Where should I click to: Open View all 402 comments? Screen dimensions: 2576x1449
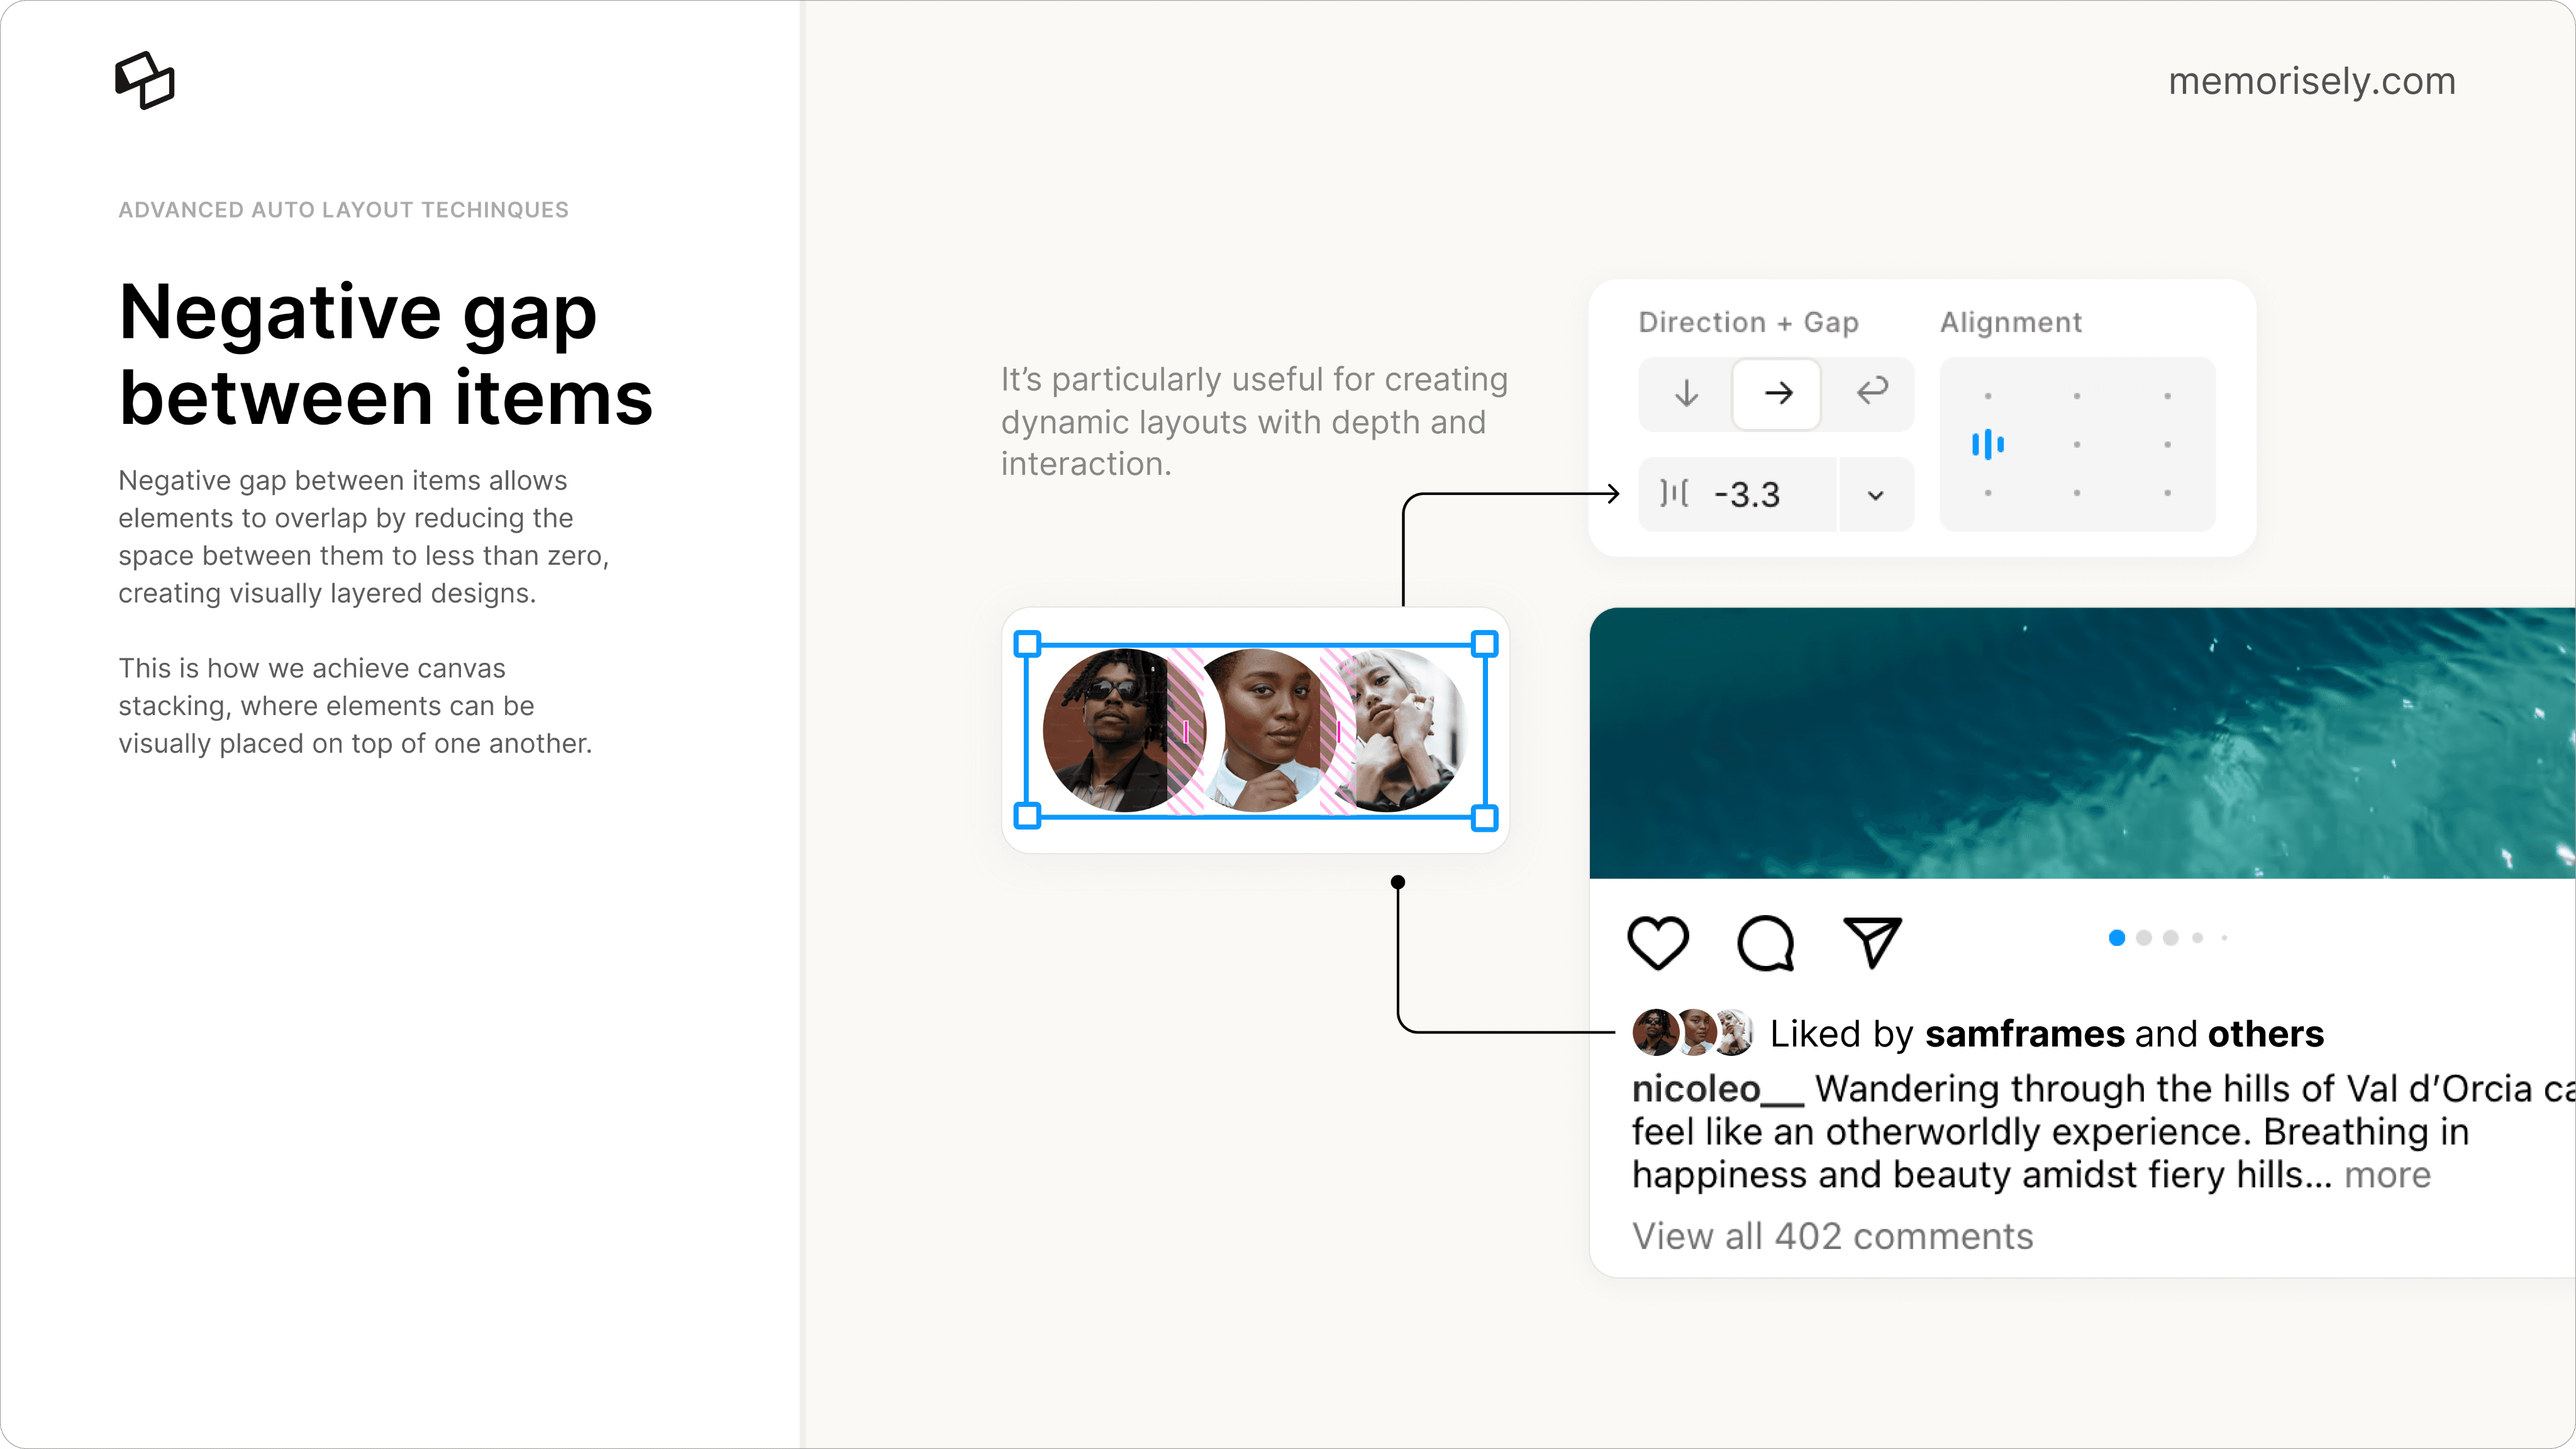[1832, 1237]
